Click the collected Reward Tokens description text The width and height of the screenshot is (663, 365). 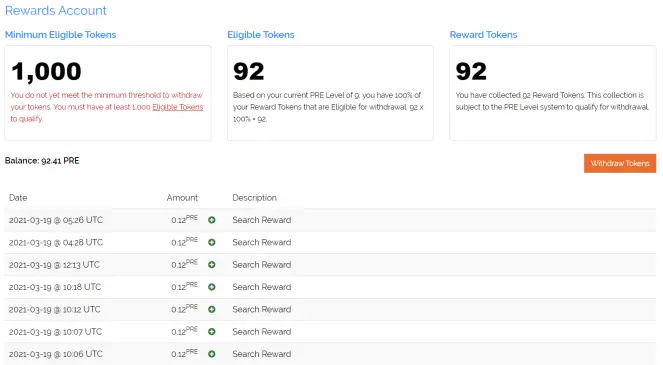pos(552,101)
